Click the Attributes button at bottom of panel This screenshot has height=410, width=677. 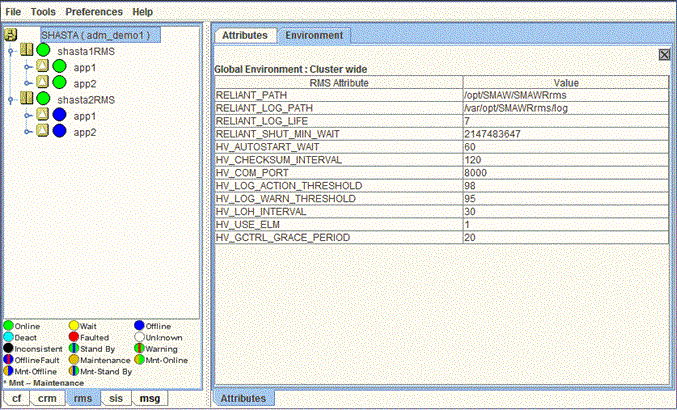pyautogui.click(x=244, y=398)
